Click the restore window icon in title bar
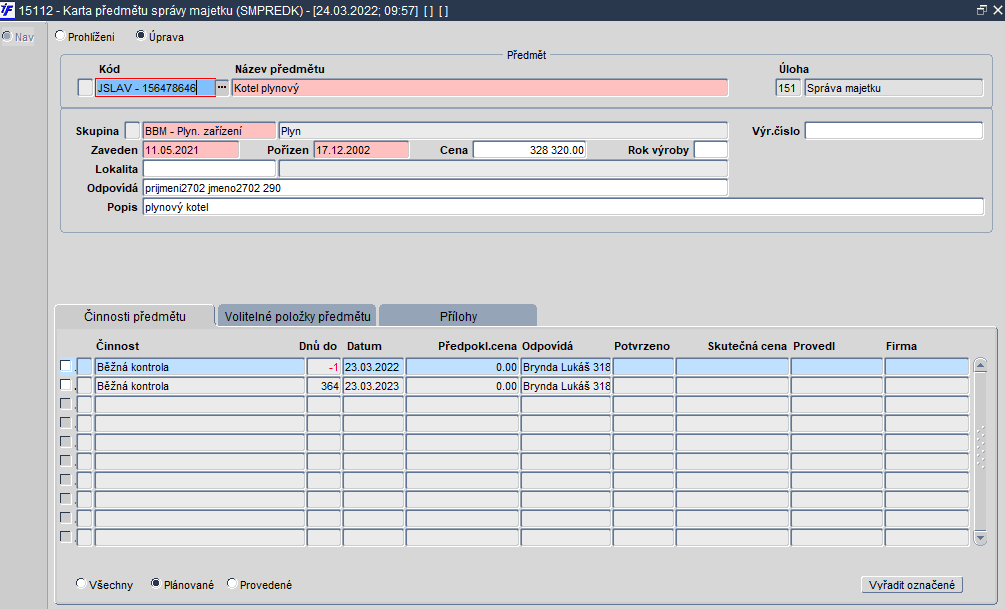 pyautogui.click(x=981, y=10)
